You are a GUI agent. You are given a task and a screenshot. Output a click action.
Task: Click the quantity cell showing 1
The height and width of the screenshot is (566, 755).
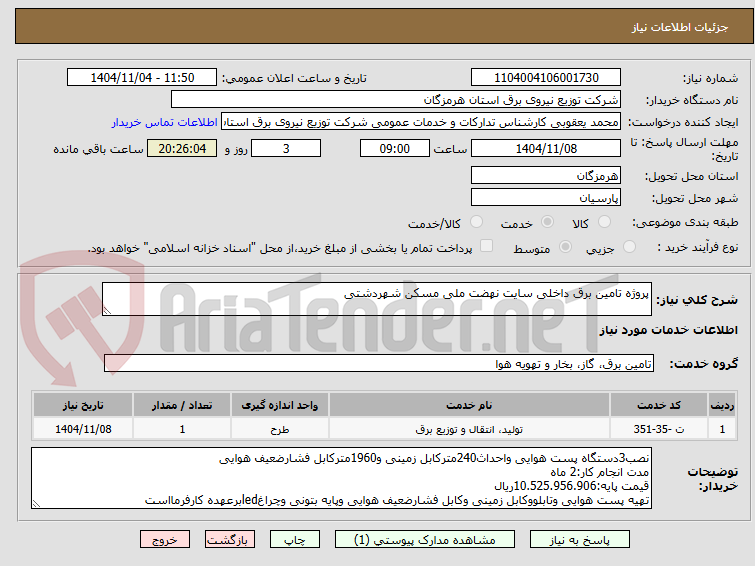pyautogui.click(x=182, y=429)
